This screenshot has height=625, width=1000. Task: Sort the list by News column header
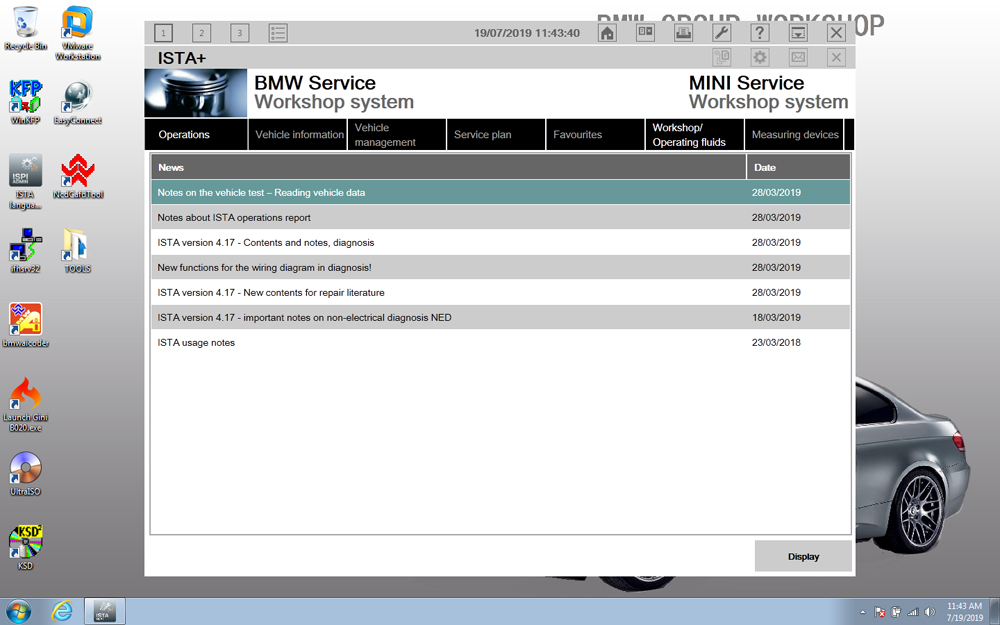tap(449, 167)
